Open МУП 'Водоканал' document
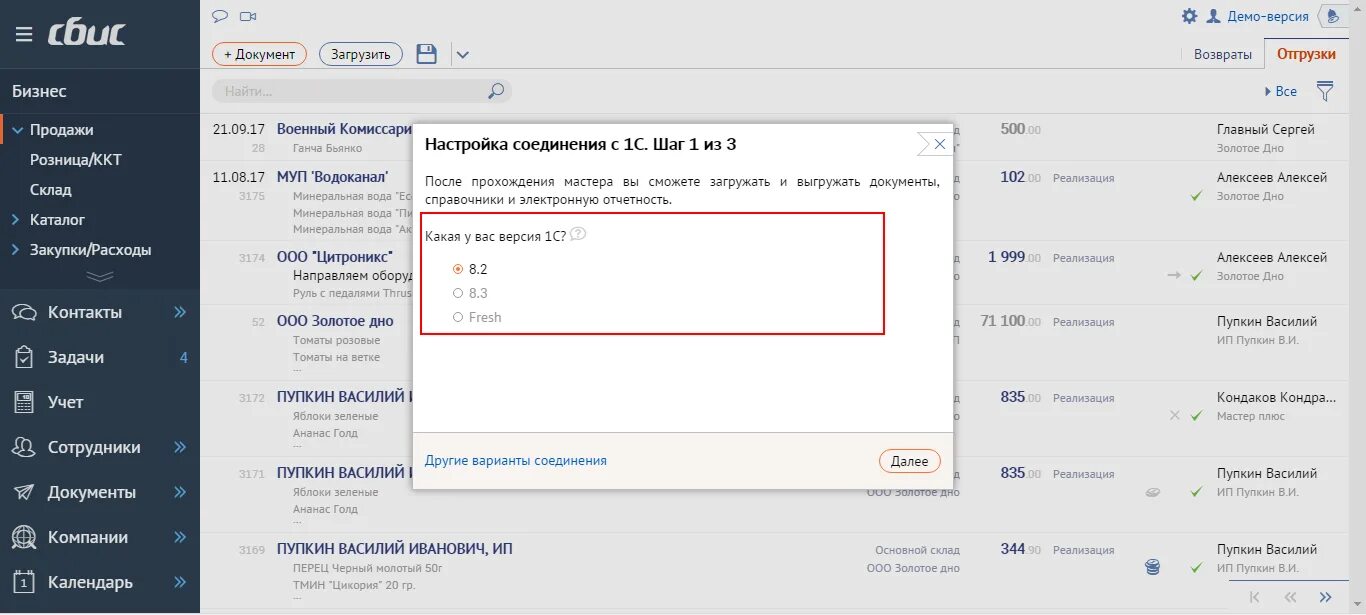Viewport: 1366px width, 615px height. (332, 177)
